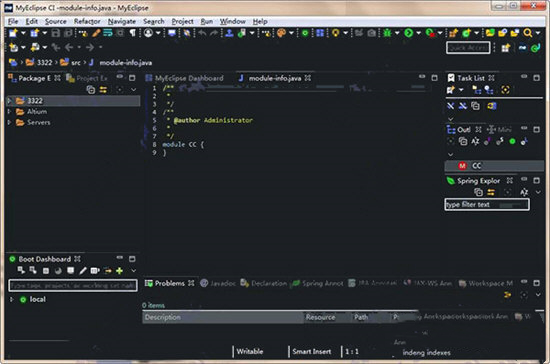Click the Redo arrow in the toolbar
550x364 pixels.
214,33
